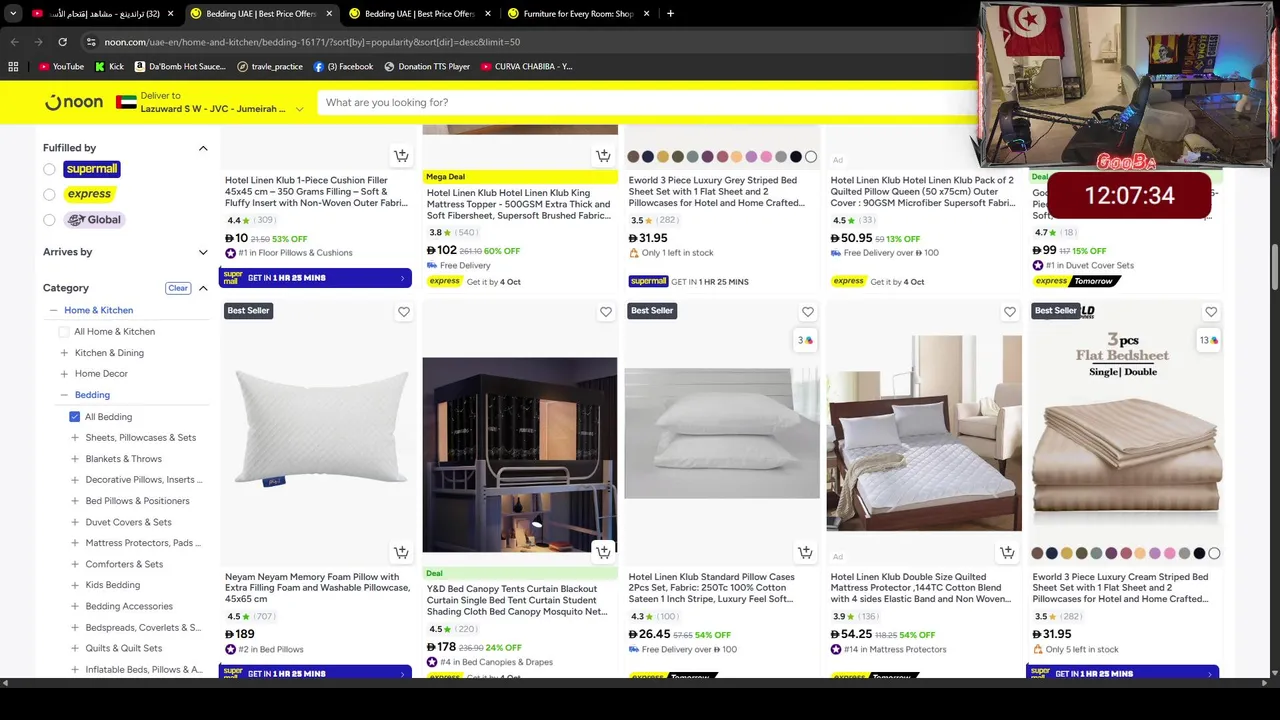Expand Home Decor category
The width and height of the screenshot is (1280, 720).
[64, 374]
